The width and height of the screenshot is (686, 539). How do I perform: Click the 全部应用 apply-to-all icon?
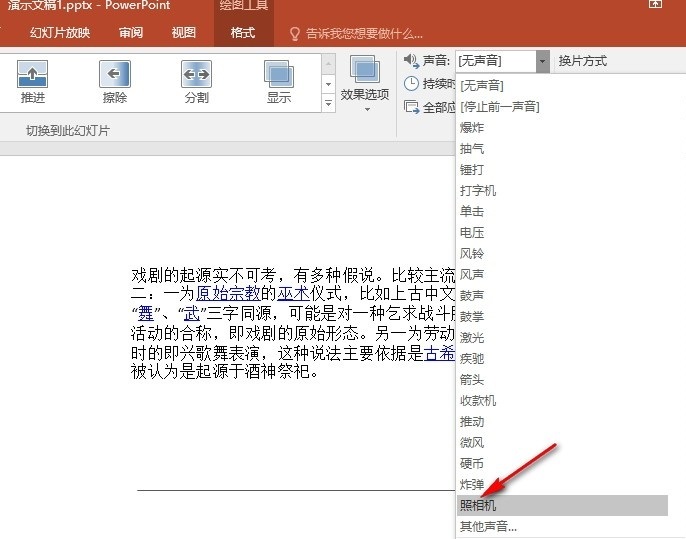click(x=412, y=107)
